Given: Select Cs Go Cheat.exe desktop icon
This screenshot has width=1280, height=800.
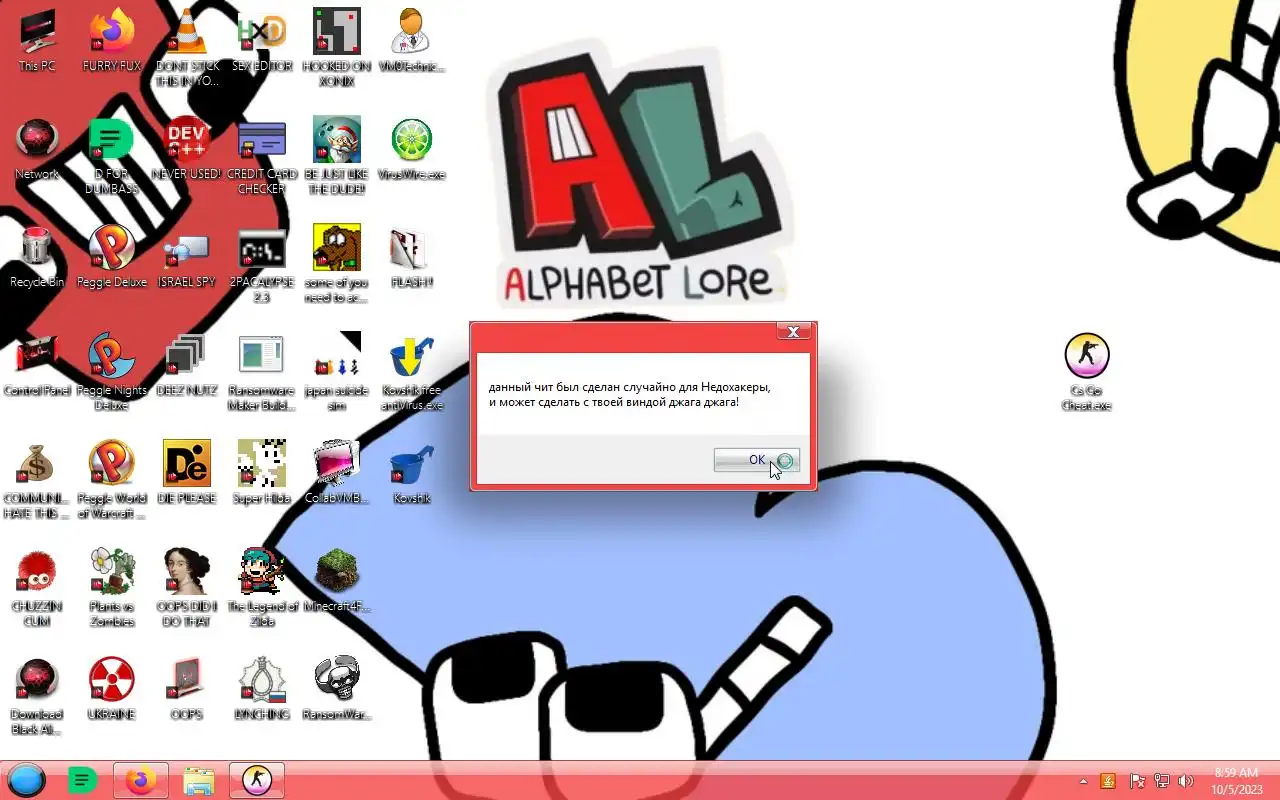Looking at the screenshot, I should (x=1087, y=371).
